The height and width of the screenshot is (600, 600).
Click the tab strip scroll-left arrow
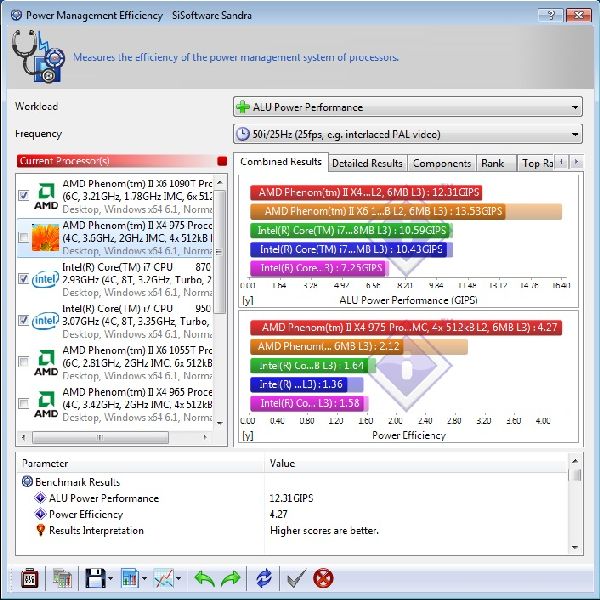[561, 162]
